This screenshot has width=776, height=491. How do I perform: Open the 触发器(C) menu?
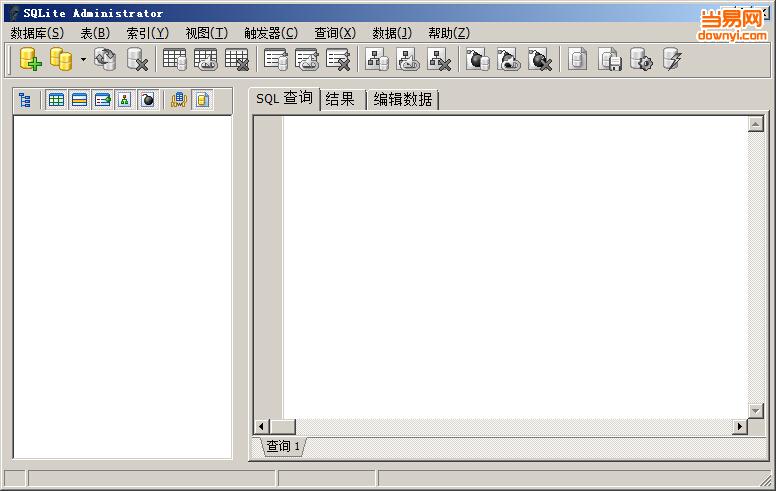(x=270, y=33)
